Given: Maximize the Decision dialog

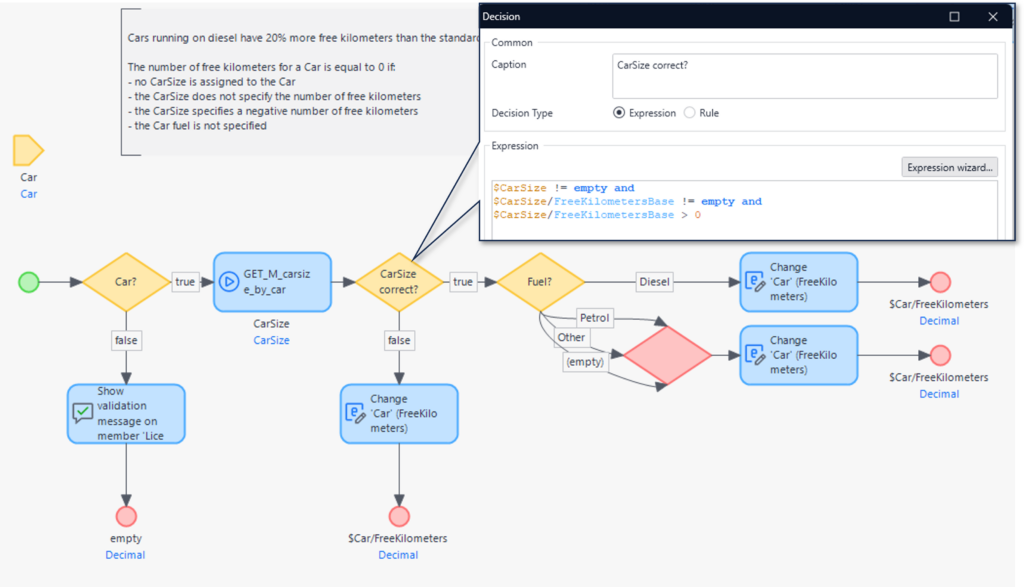Looking at the screenshot, I should (x=954, y=16).
